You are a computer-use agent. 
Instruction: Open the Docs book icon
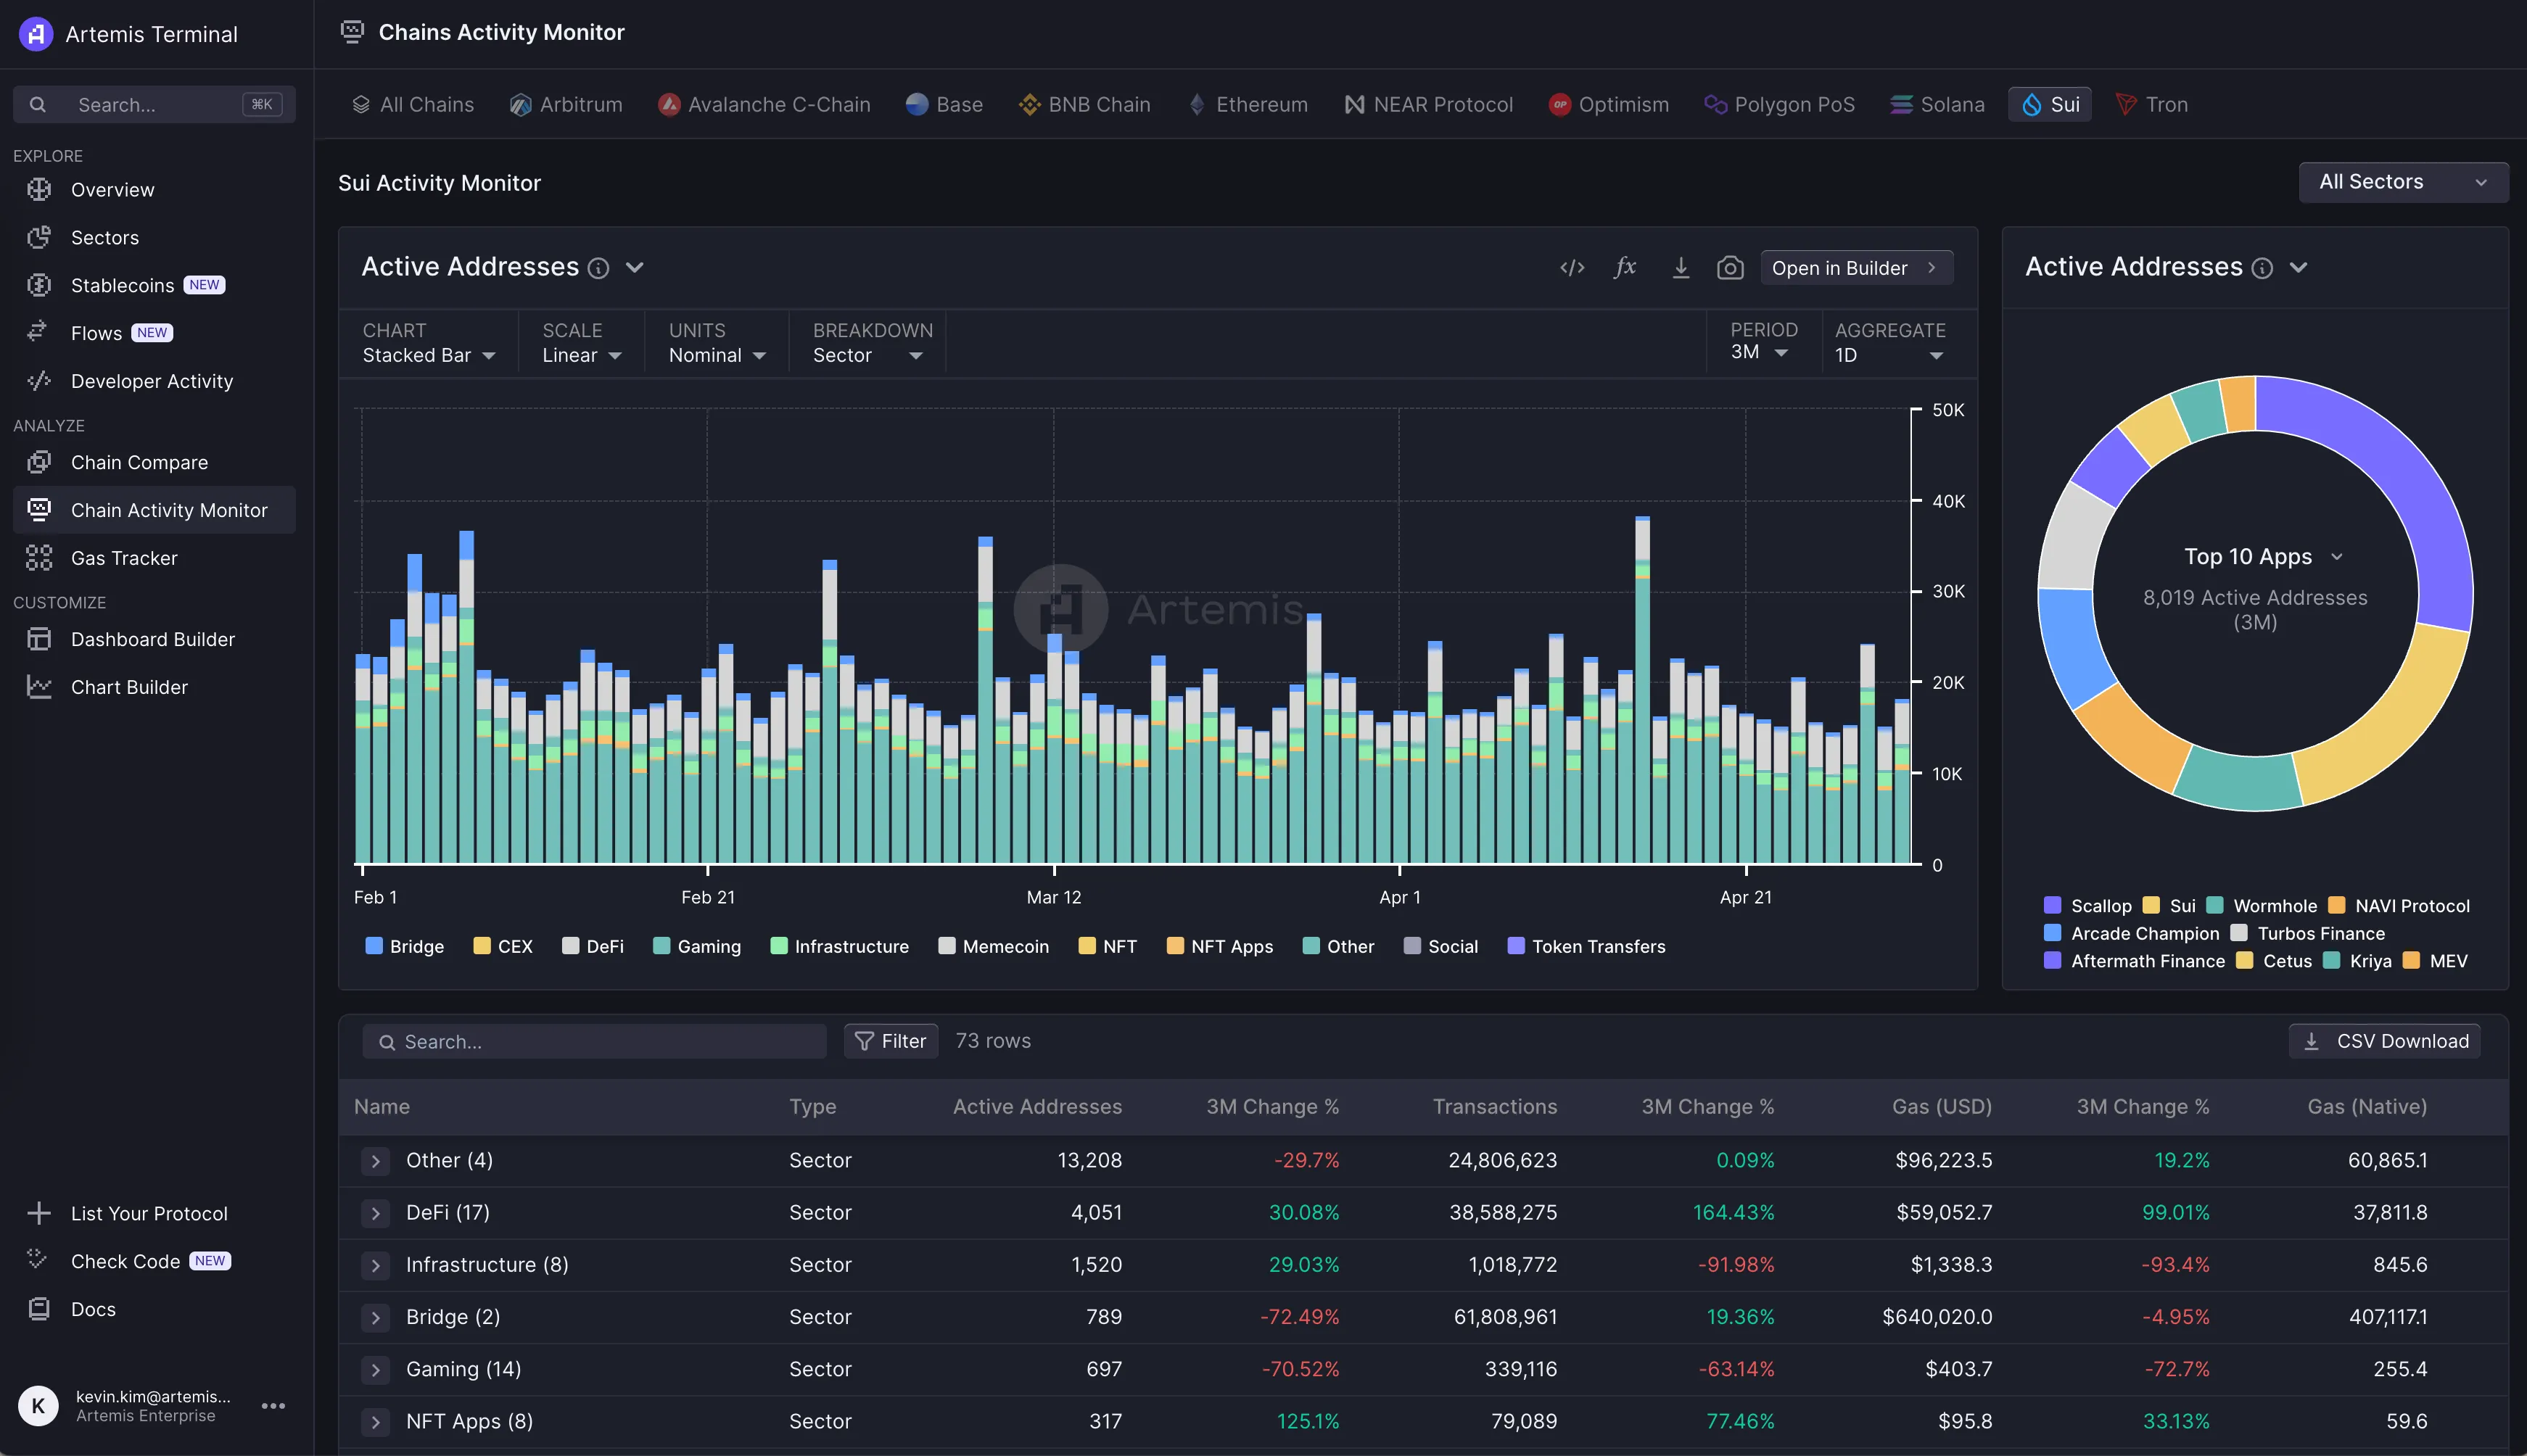pyautogui.click(x=39, y=1308)
